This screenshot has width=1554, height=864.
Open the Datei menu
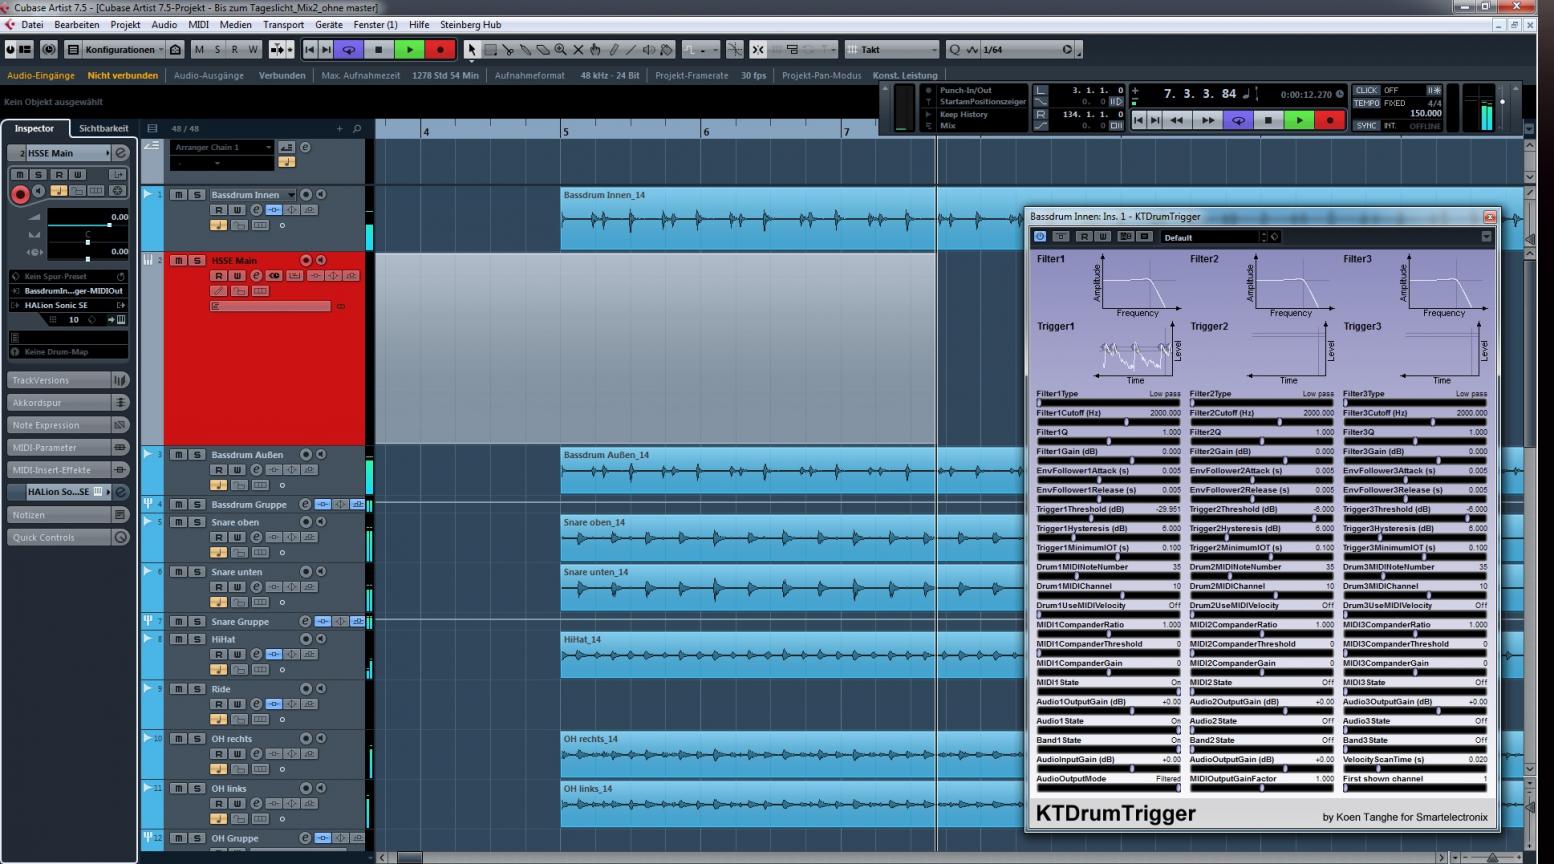(32, 24)
